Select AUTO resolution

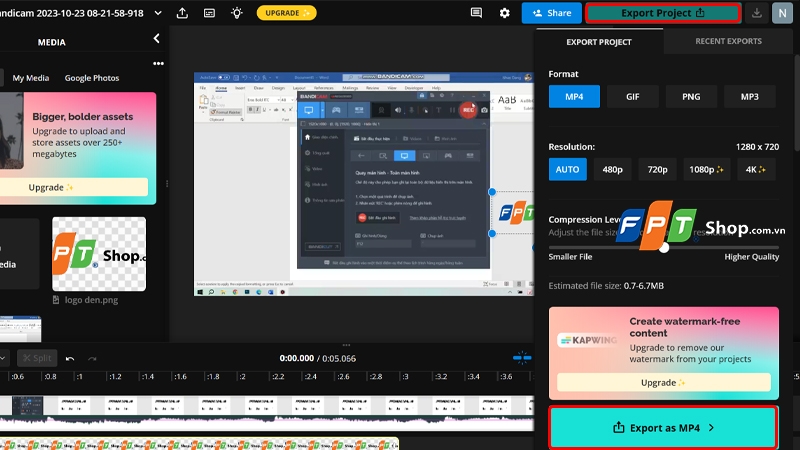tap(567, 169)
